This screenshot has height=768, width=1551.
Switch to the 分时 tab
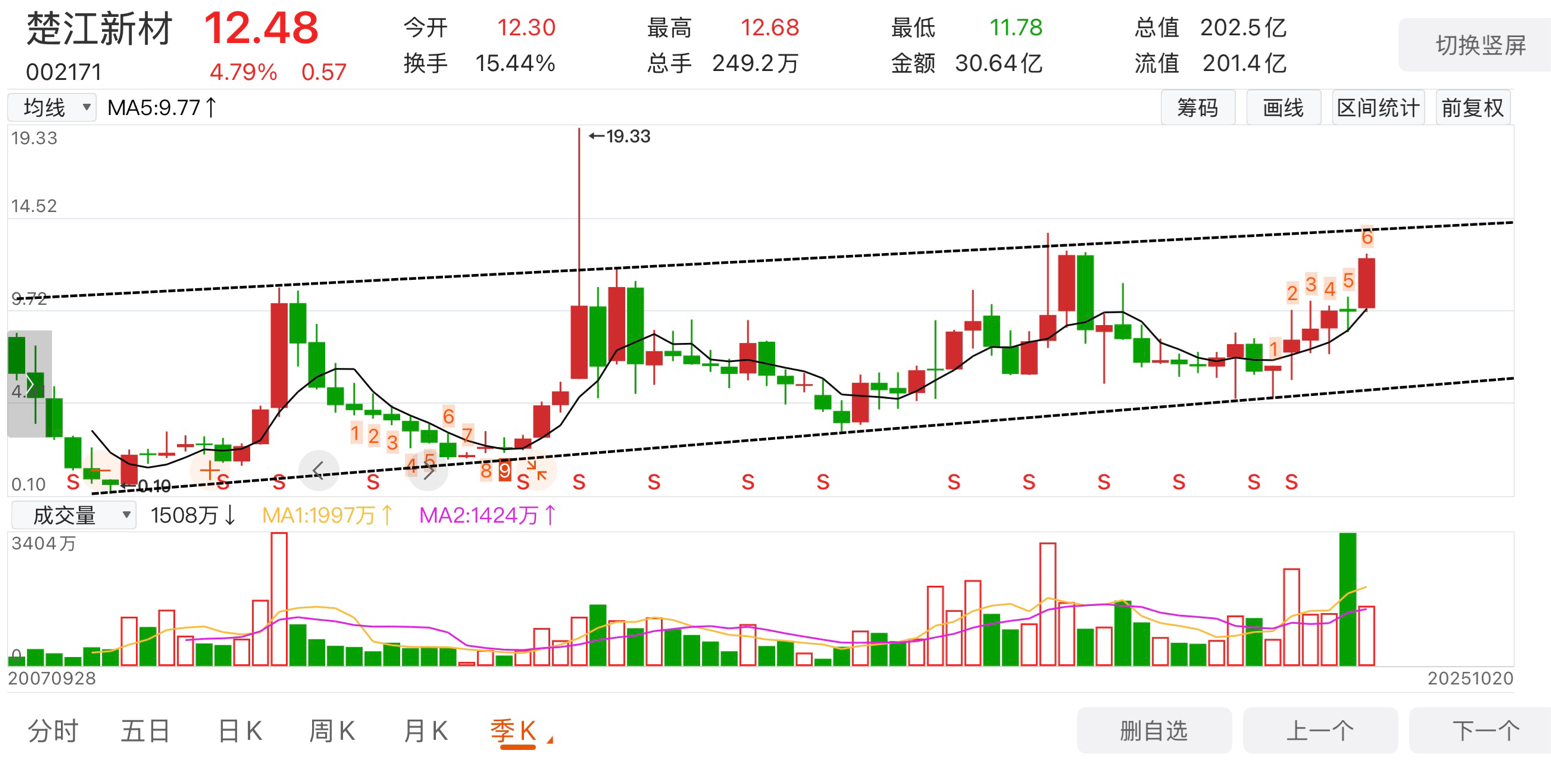click(53, 731)
